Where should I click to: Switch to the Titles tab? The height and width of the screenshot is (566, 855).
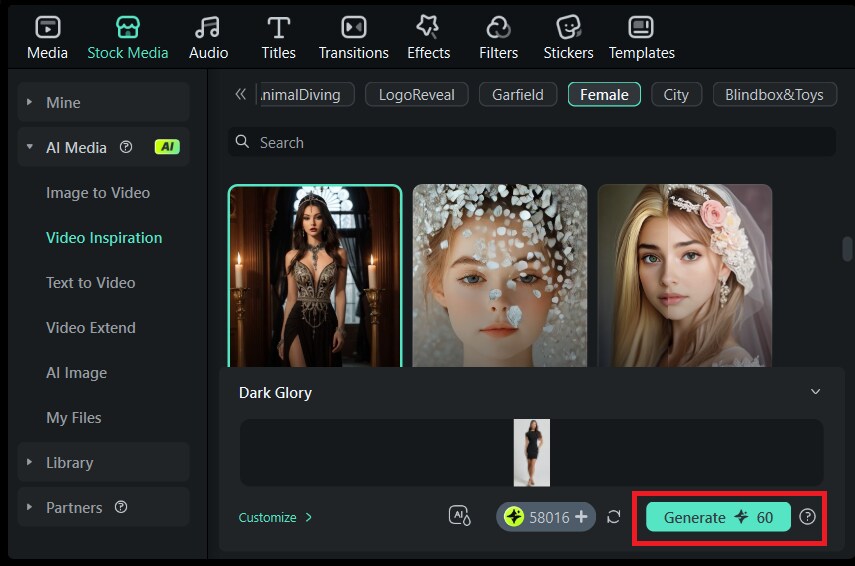pyautogui.click(x=278, y=38)
